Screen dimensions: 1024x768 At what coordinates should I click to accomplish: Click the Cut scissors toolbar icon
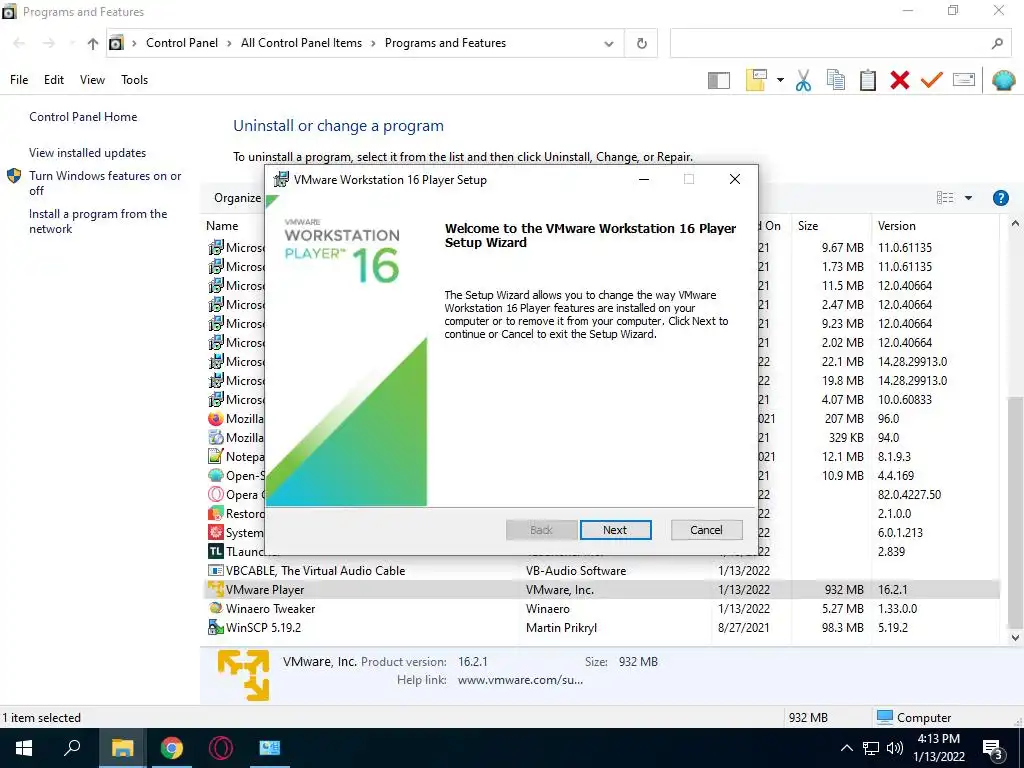[803, 80]
